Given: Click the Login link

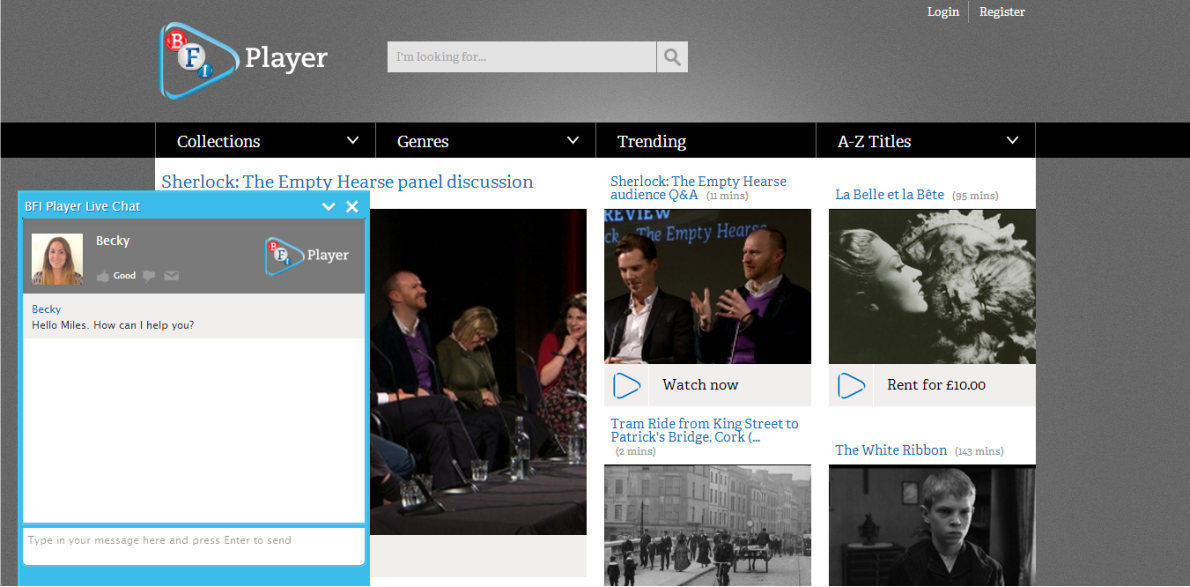Looking at the screenshot, I should (x=943, y=12).
